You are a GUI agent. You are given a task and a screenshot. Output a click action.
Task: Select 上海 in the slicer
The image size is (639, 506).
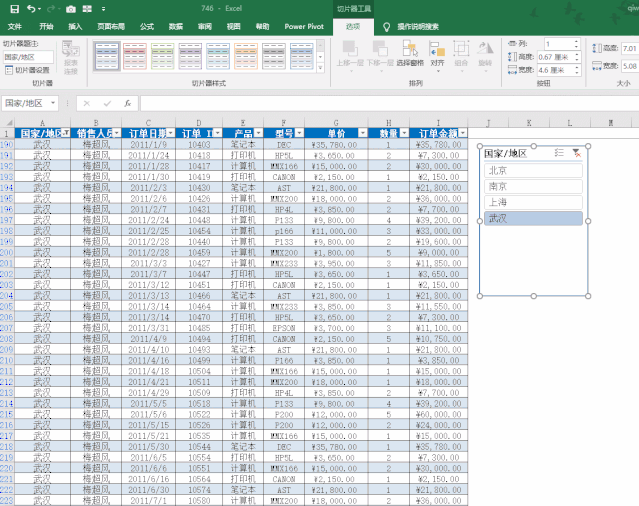[x=531, y=202]
